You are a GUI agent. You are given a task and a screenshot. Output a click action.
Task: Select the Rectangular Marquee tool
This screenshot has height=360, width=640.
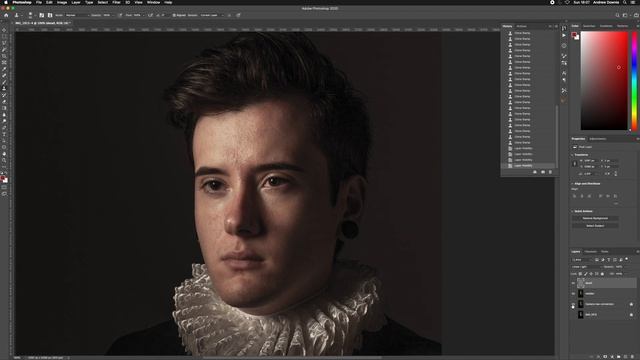4,37
